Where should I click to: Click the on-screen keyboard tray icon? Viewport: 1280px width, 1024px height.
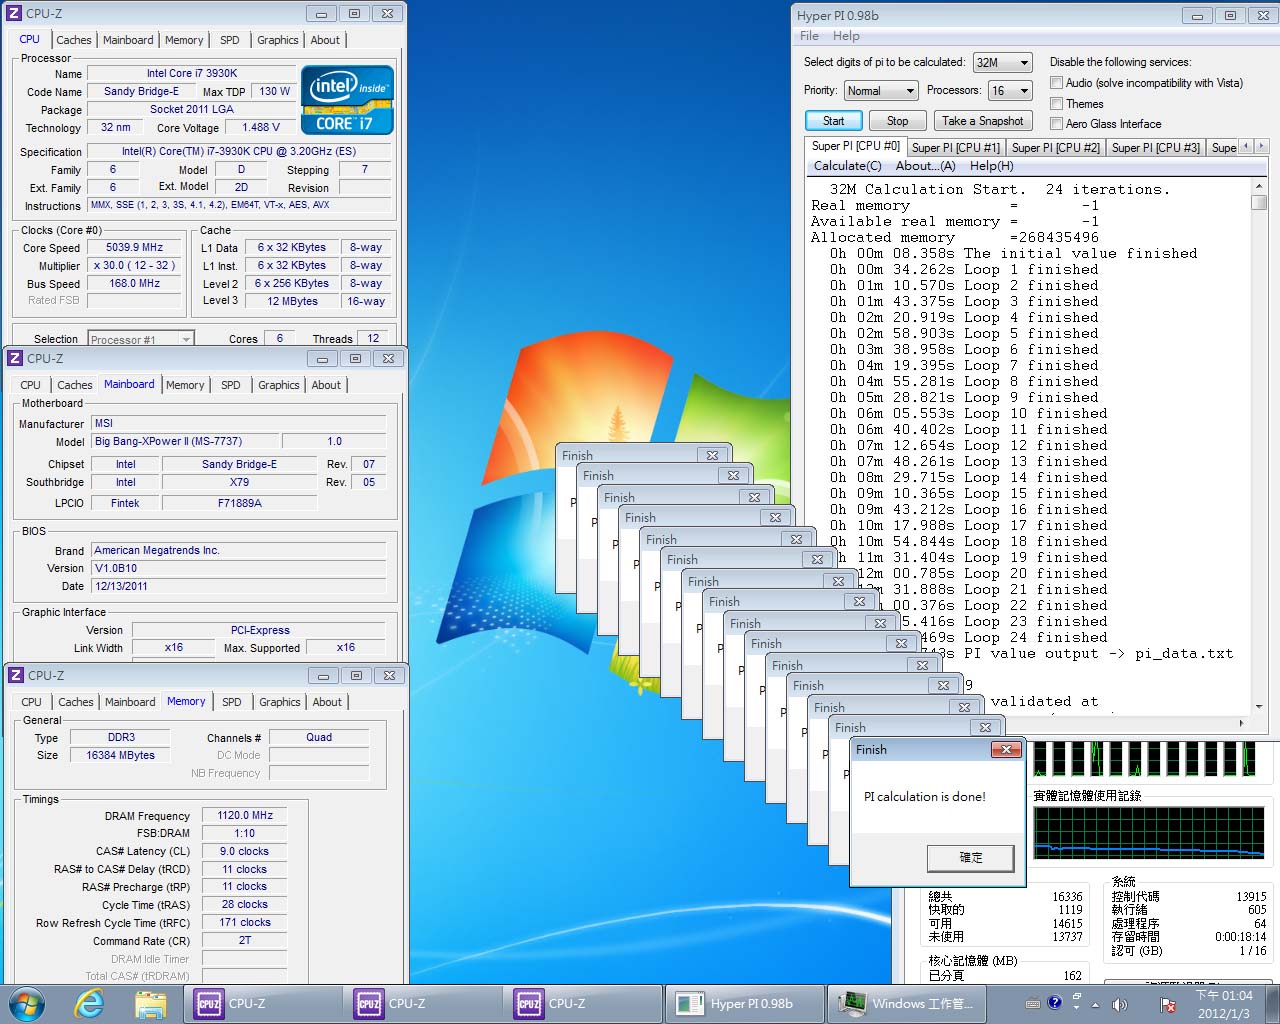(x=1033, y=1004)
